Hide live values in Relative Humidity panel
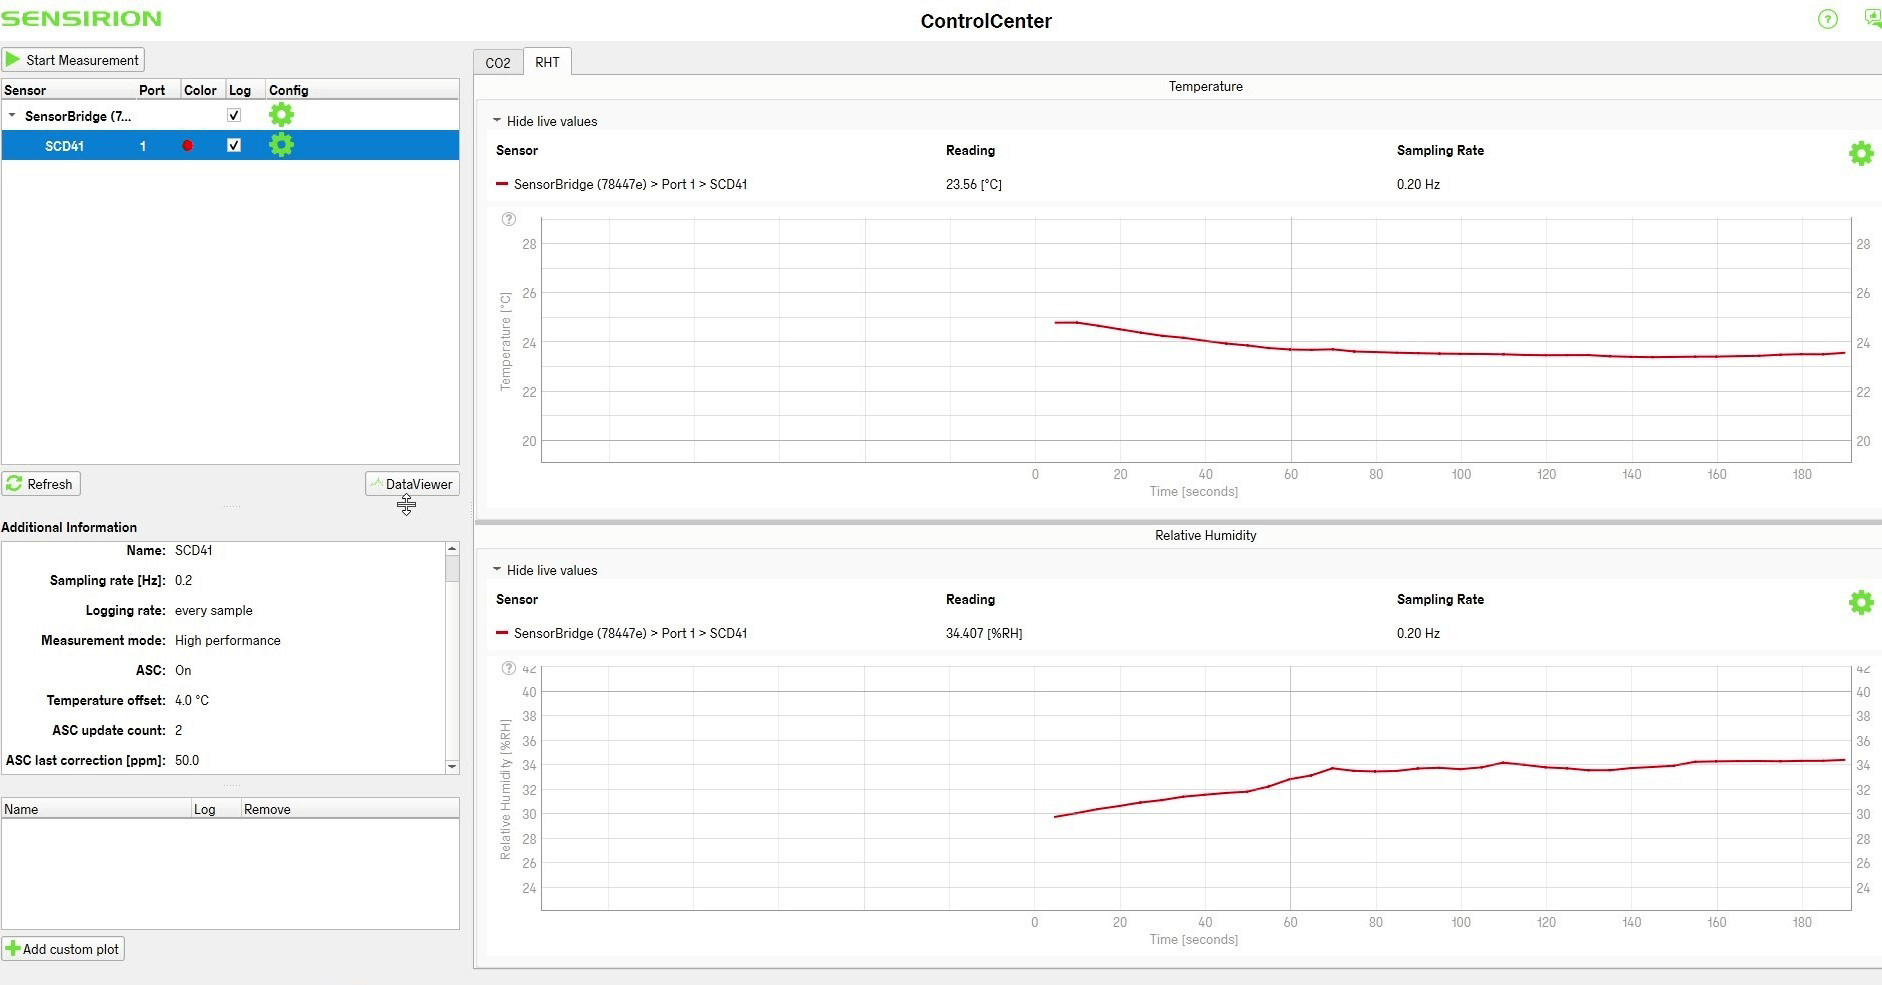1882x985 pixels. pyautogui.click(x=545, y=570)
